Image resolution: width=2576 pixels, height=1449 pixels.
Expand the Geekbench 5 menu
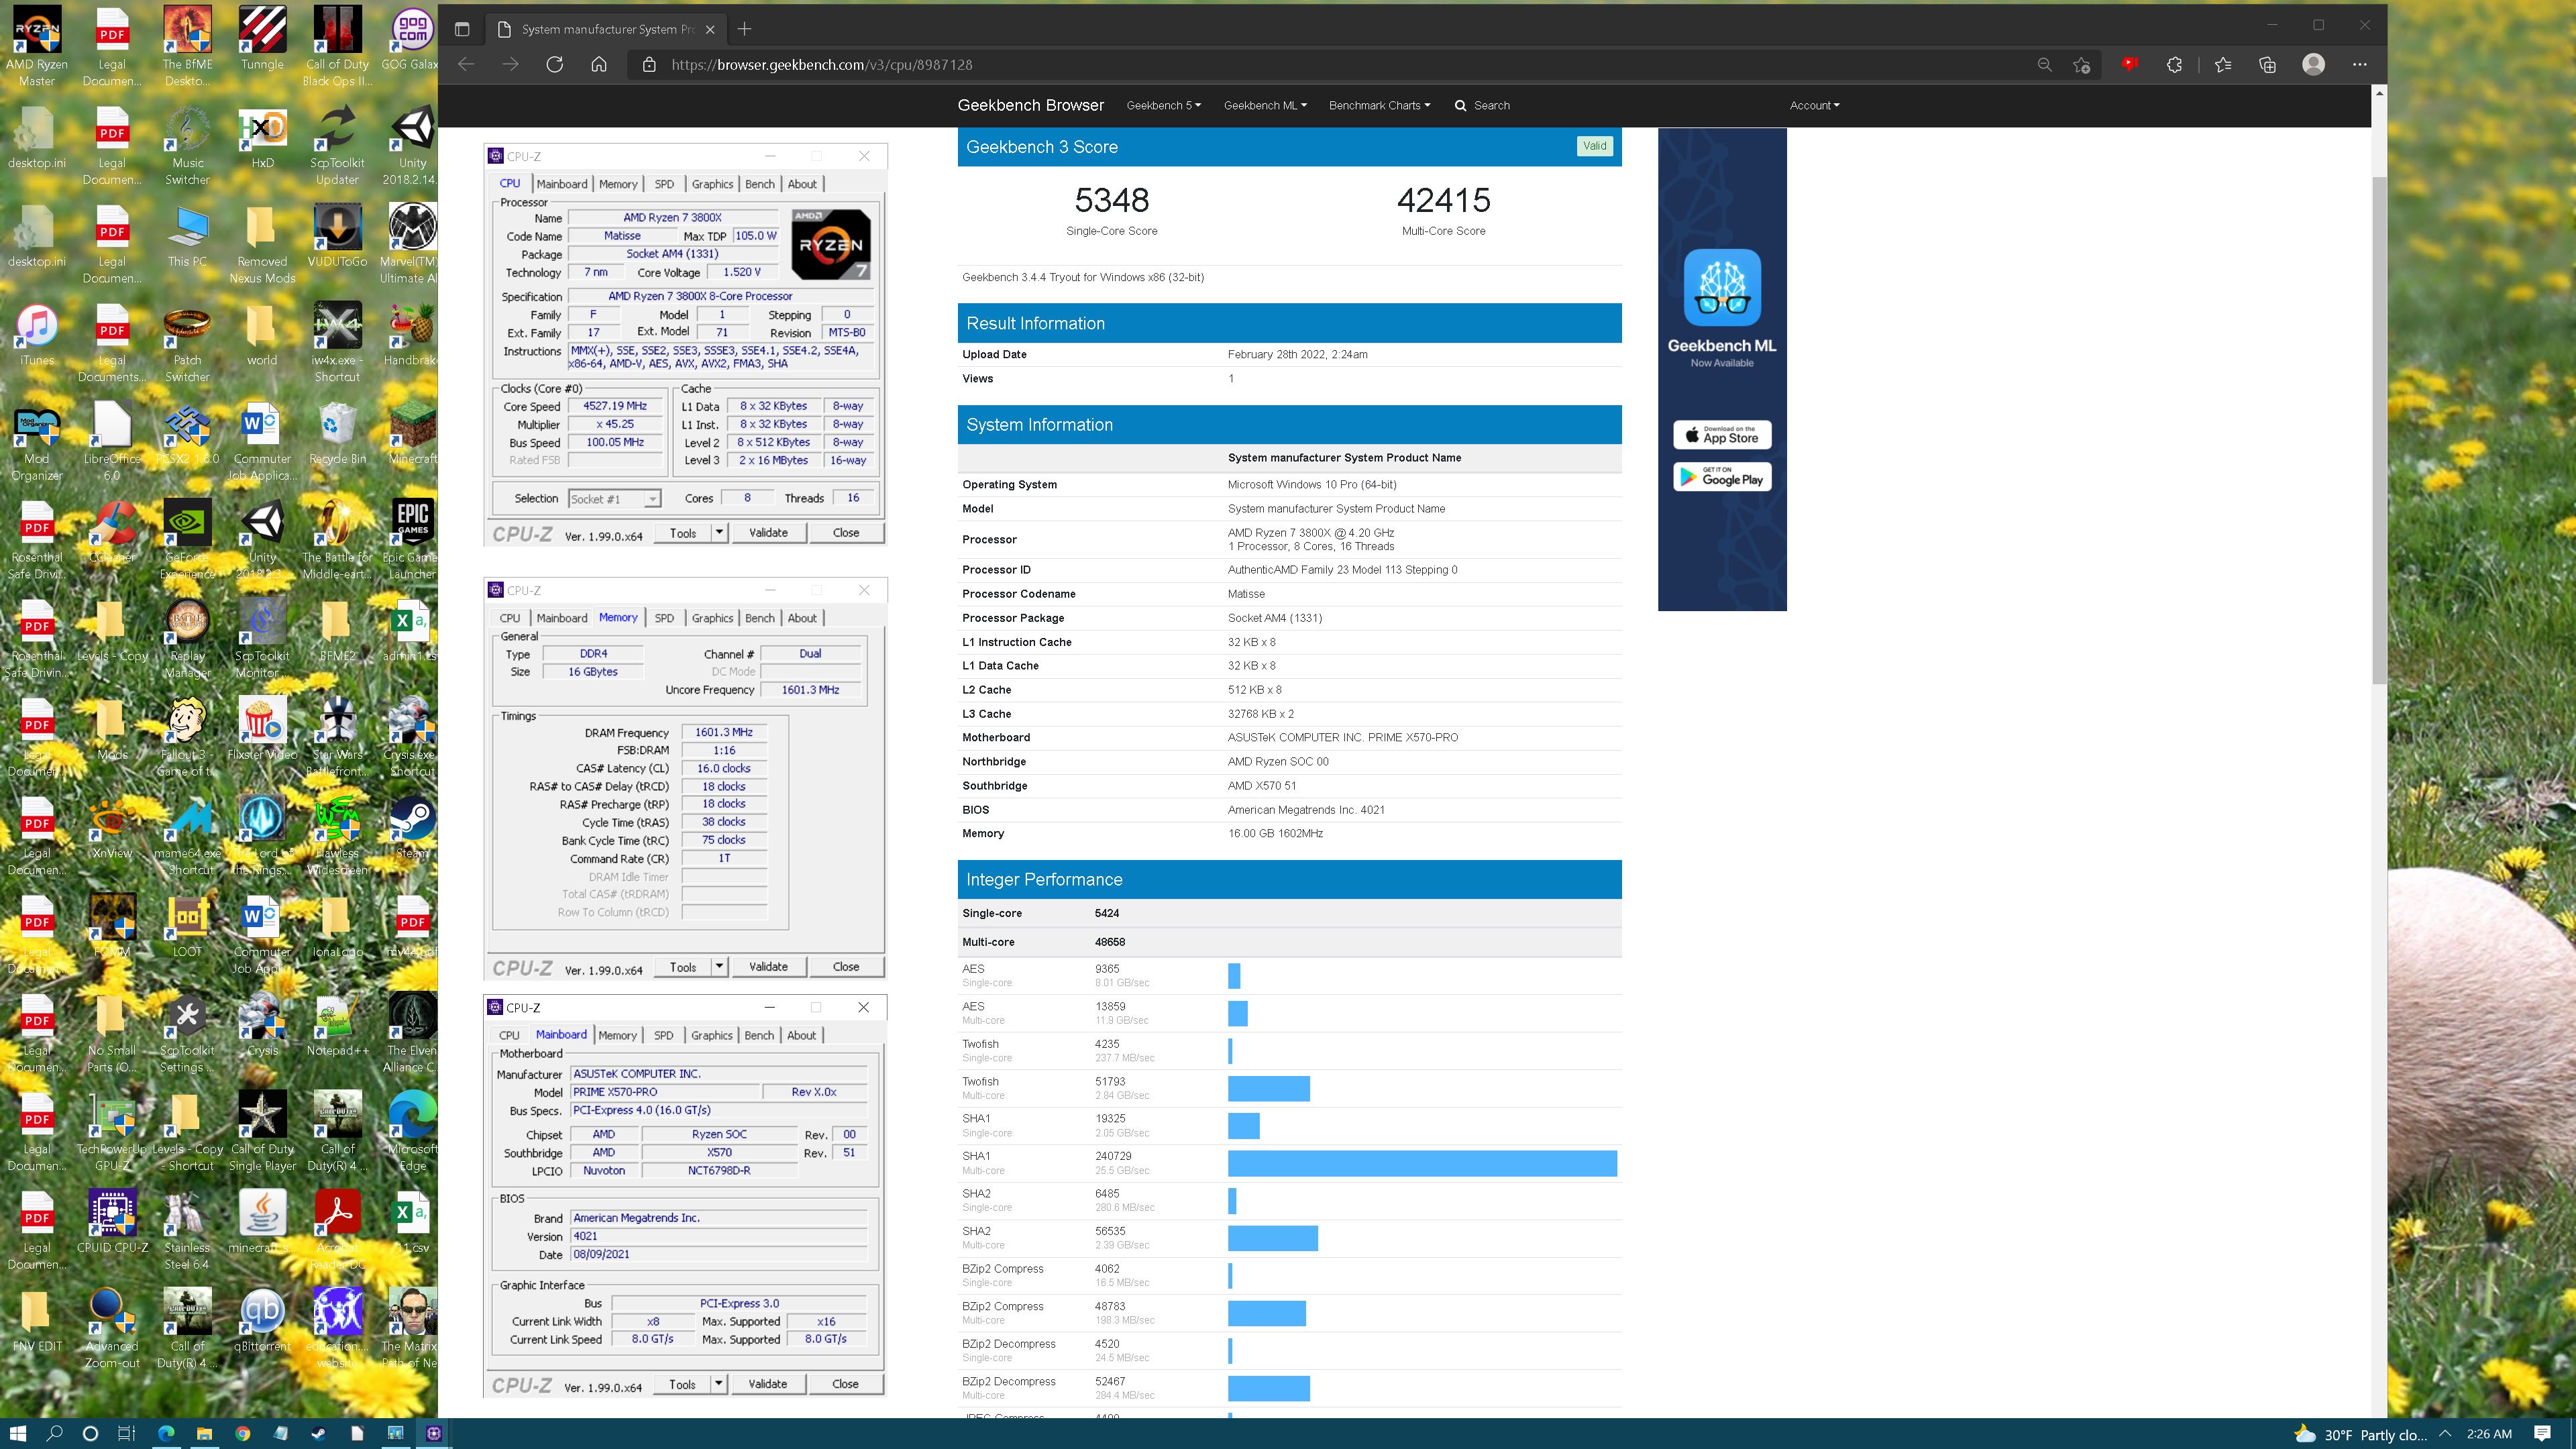pyautogui.click(x=1163, y=105)
